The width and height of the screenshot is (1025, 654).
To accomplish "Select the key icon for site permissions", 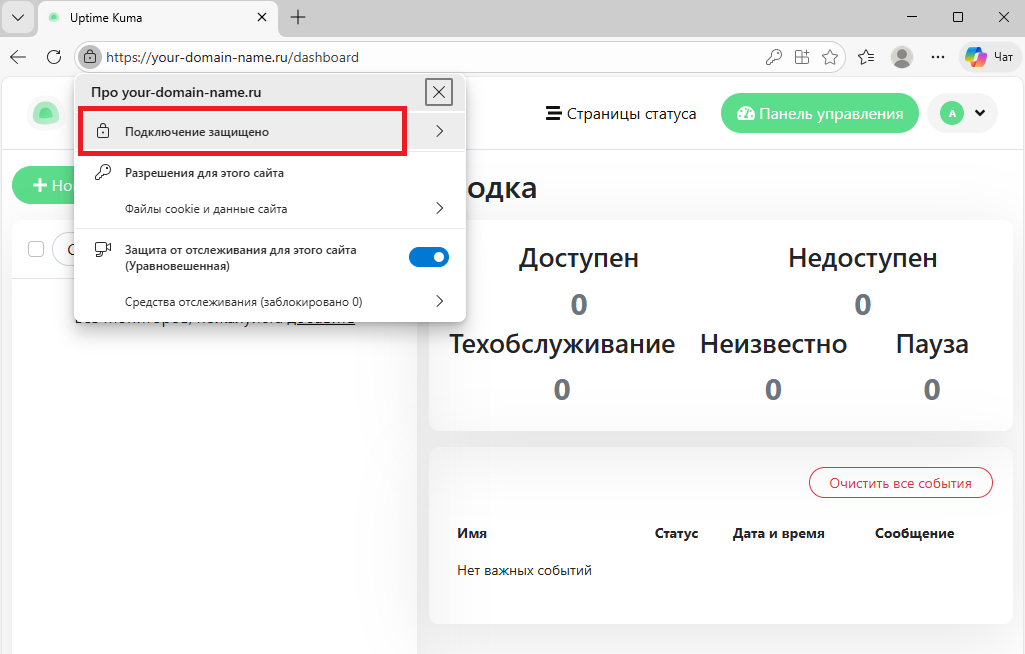I will (101, 172).
